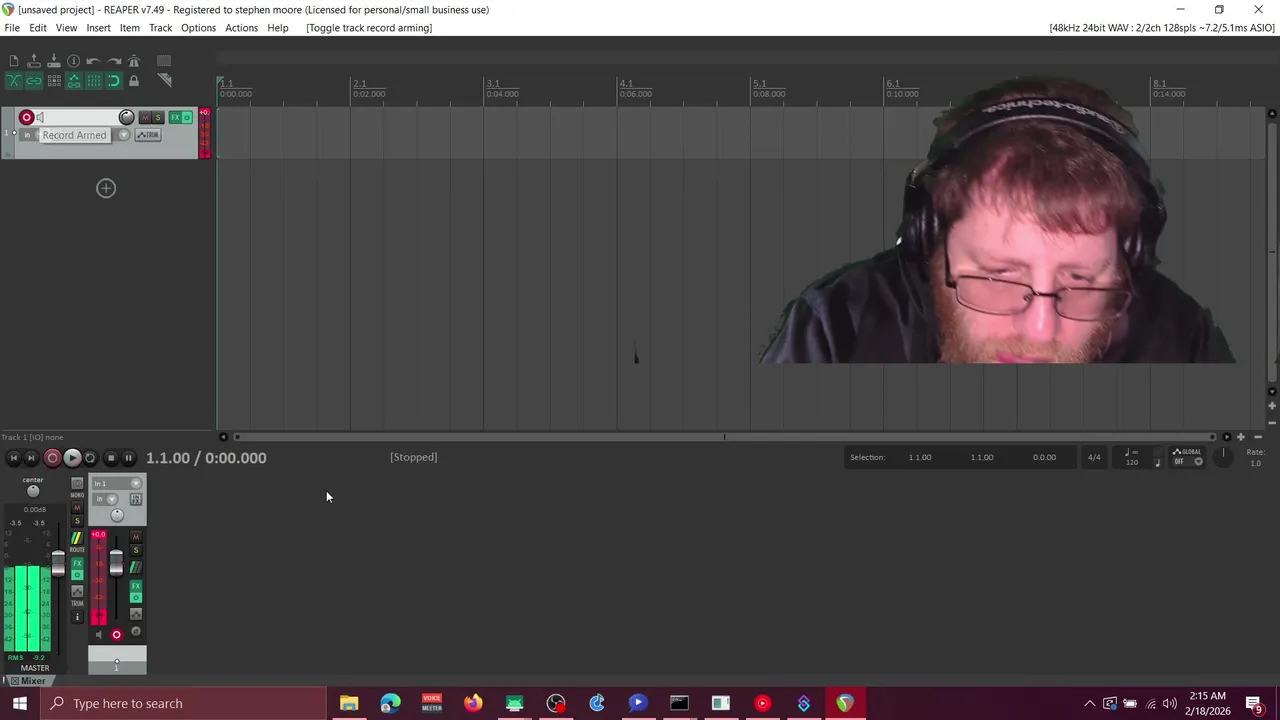Image resolution: width=1280 pixels, height=720 pixels.
Task: Go to end of project transport button
Action: tap(31, 458)
